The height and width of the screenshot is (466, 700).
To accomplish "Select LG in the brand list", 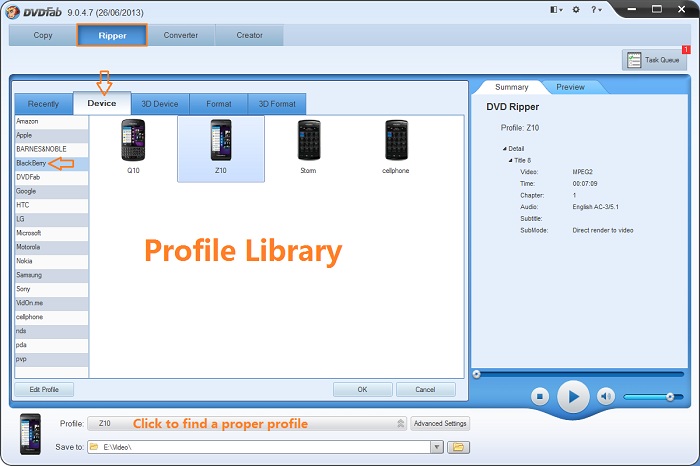I will (x=51, y=219).
